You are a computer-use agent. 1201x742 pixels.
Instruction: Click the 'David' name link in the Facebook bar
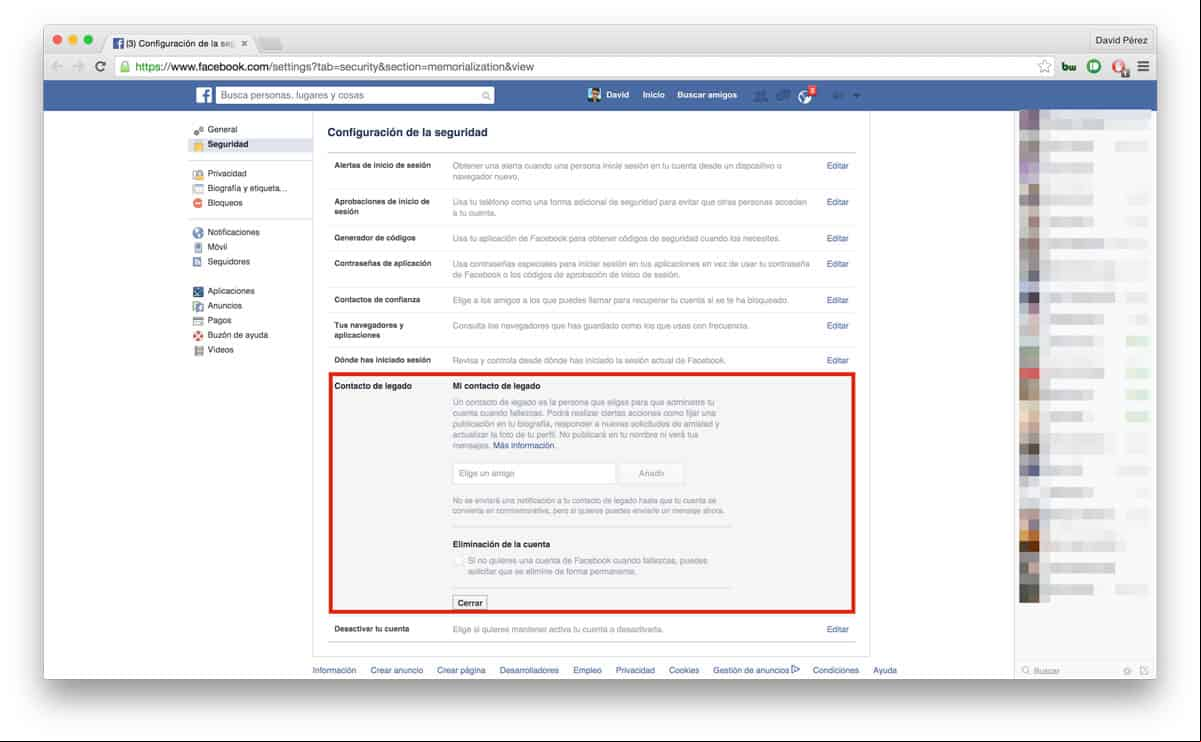(618, 95)
